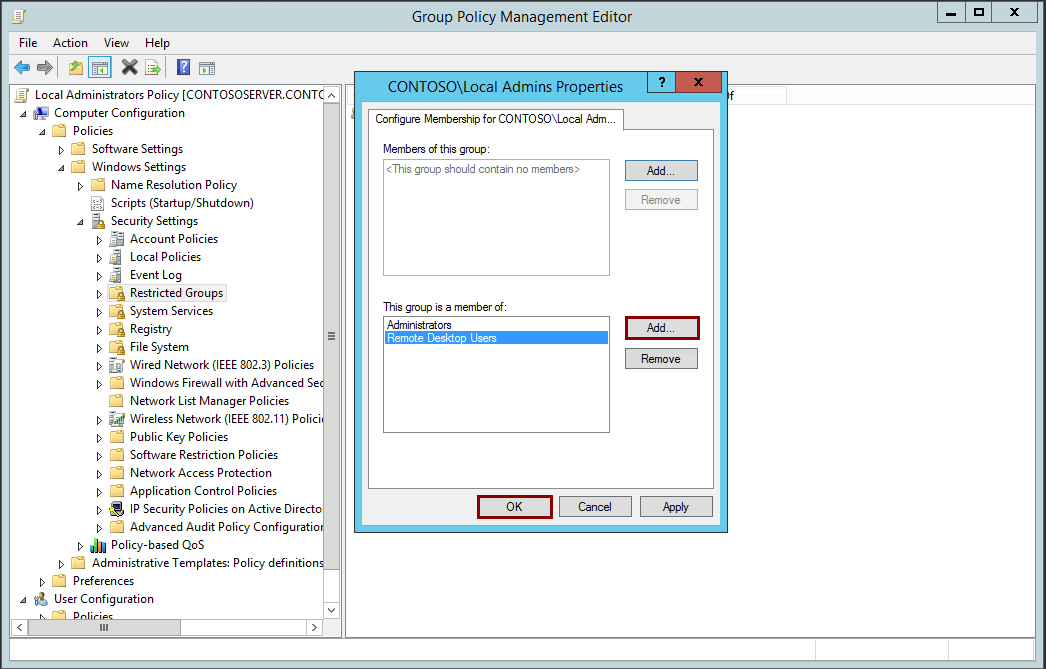Click the standard menus toolbar icon

coord(208,67)
